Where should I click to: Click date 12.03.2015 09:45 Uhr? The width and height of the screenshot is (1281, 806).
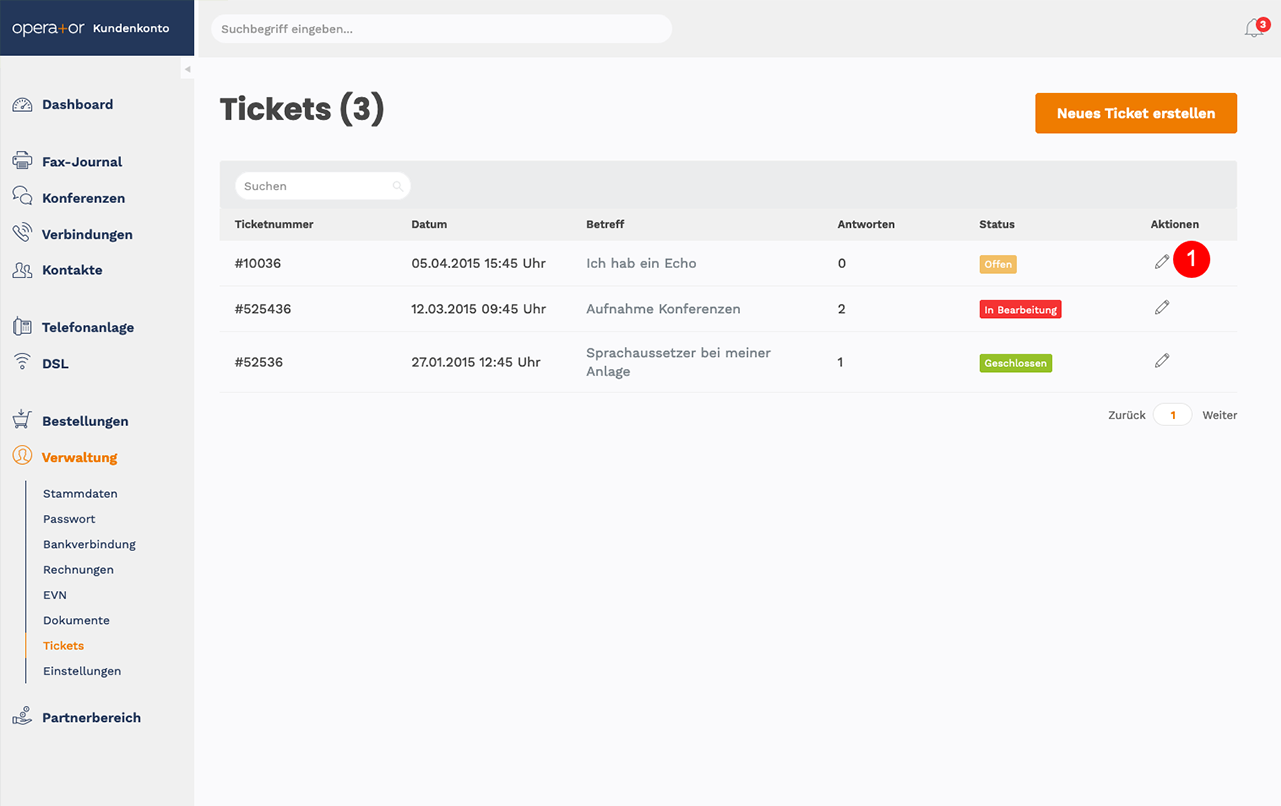pyautogui.click(x=478, y=309)
